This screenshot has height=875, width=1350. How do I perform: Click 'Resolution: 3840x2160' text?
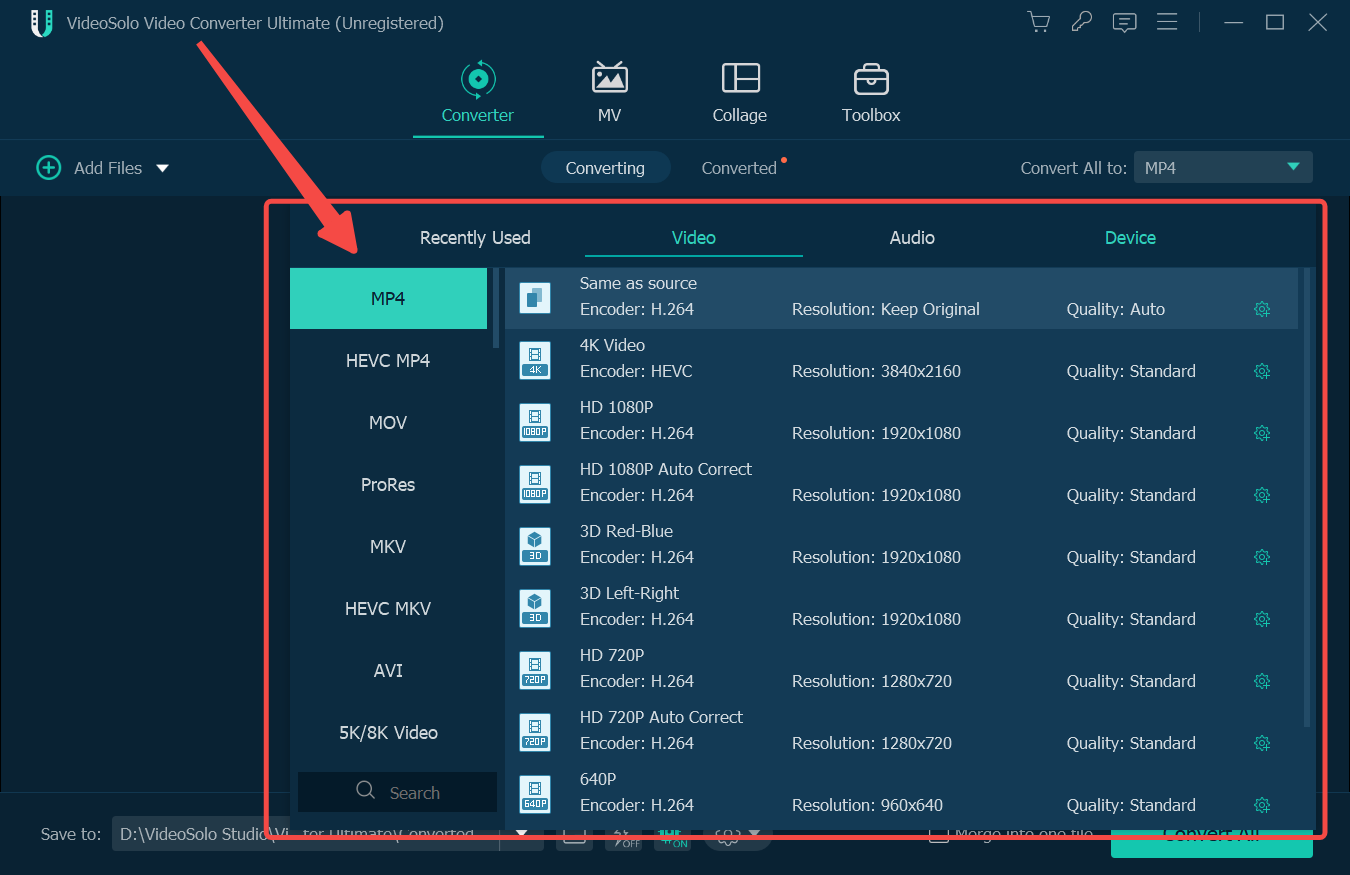[876, 371]
